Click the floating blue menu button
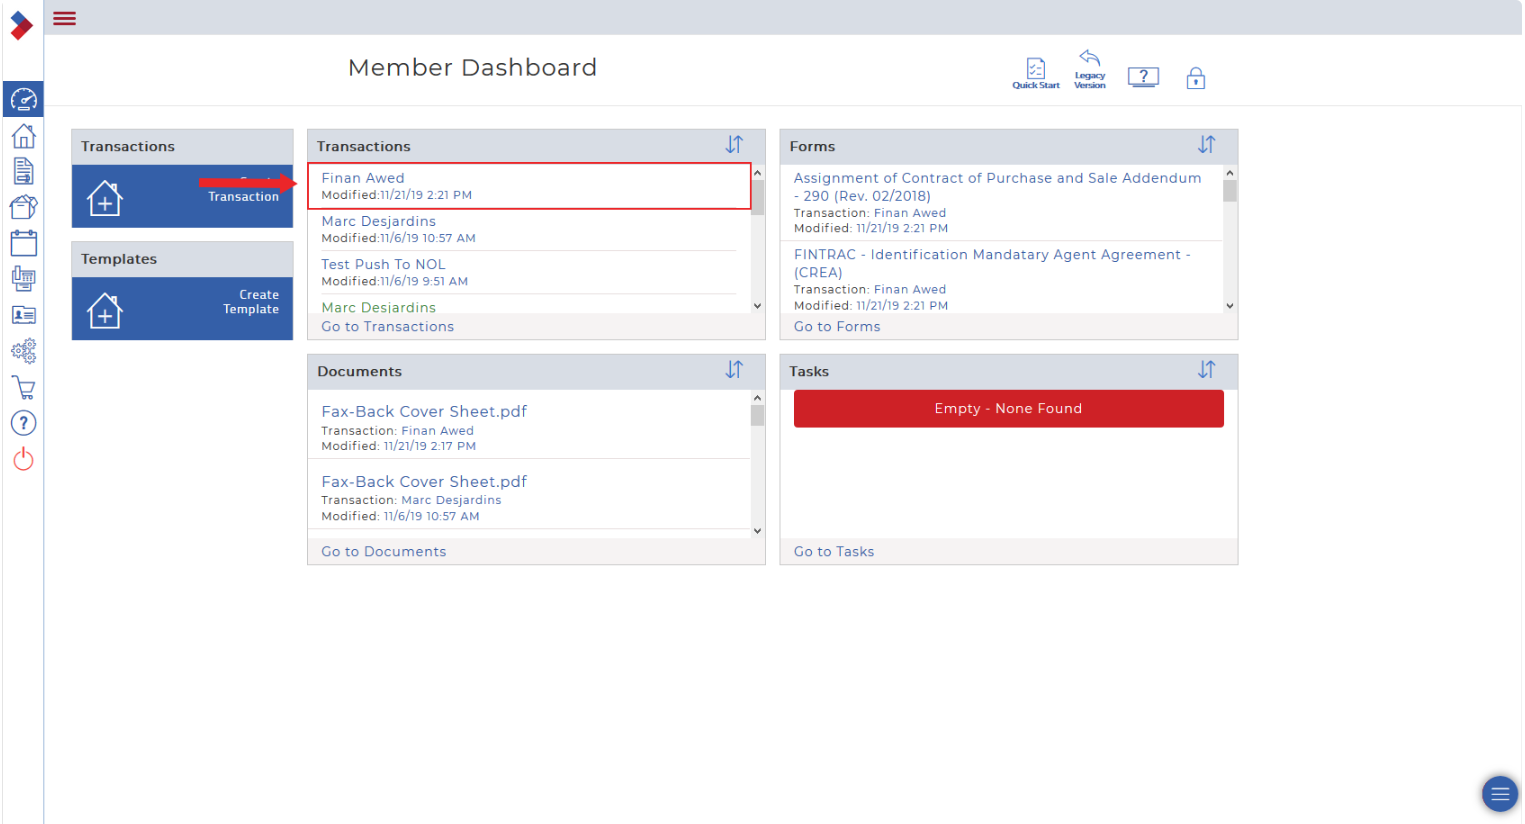 tap(1498, 794)
